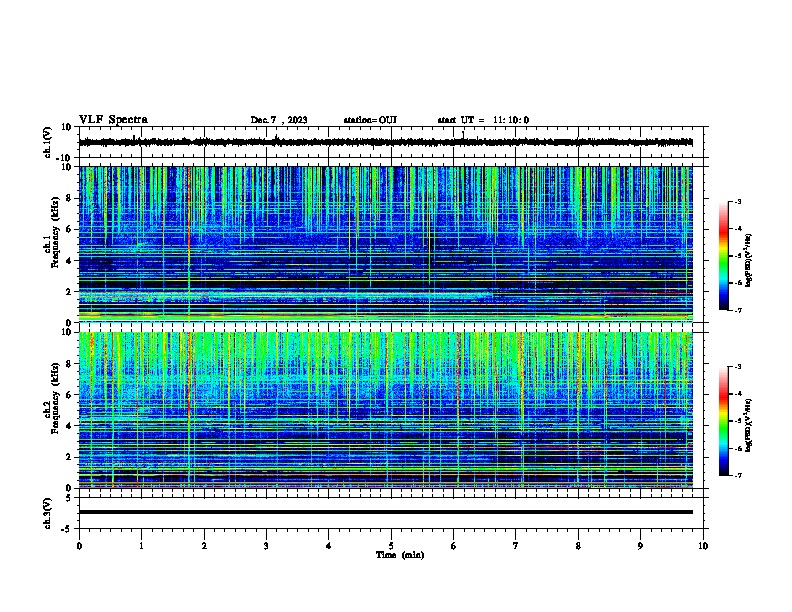
Task: Click inside the ch.1 spectrogram panel
Action: [385, 244]
